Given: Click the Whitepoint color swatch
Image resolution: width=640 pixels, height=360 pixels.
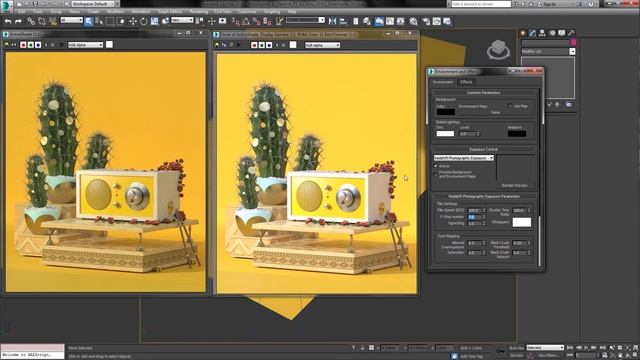Looking at the screenshot, I should click(x=522, y=222).
